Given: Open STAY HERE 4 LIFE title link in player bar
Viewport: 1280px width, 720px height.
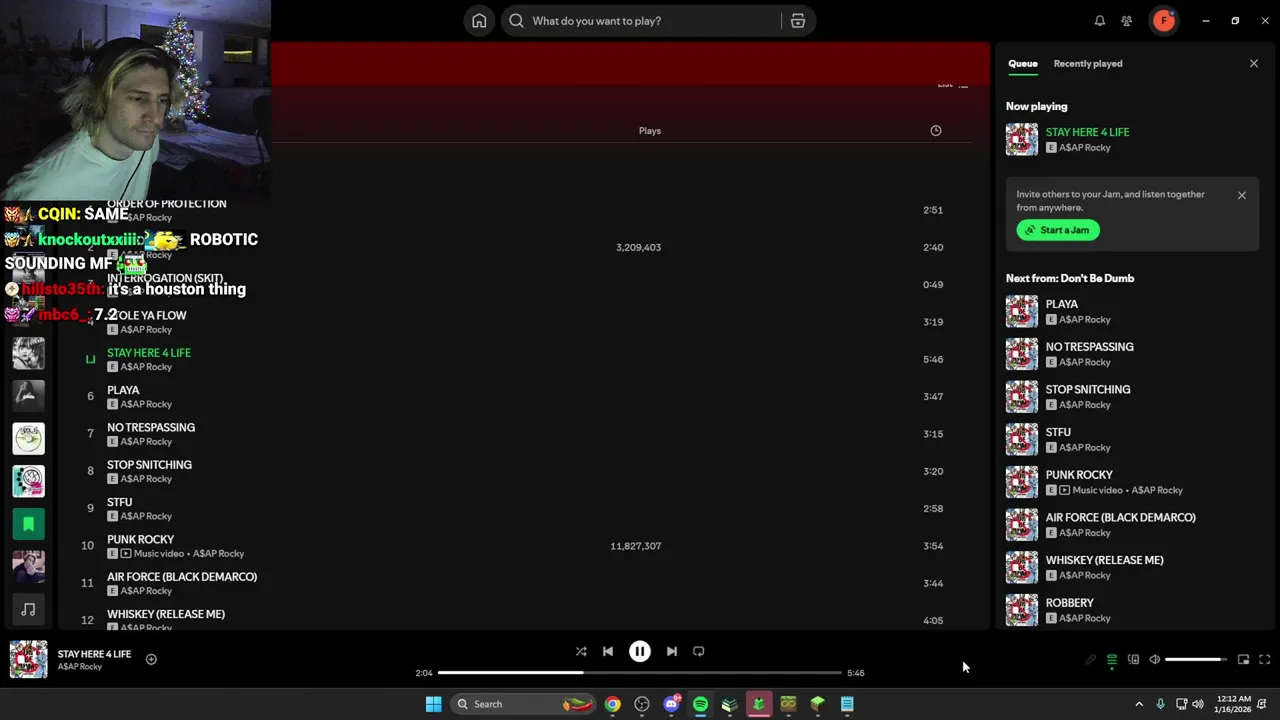Looking at the screenshot, I should [94, 654].
